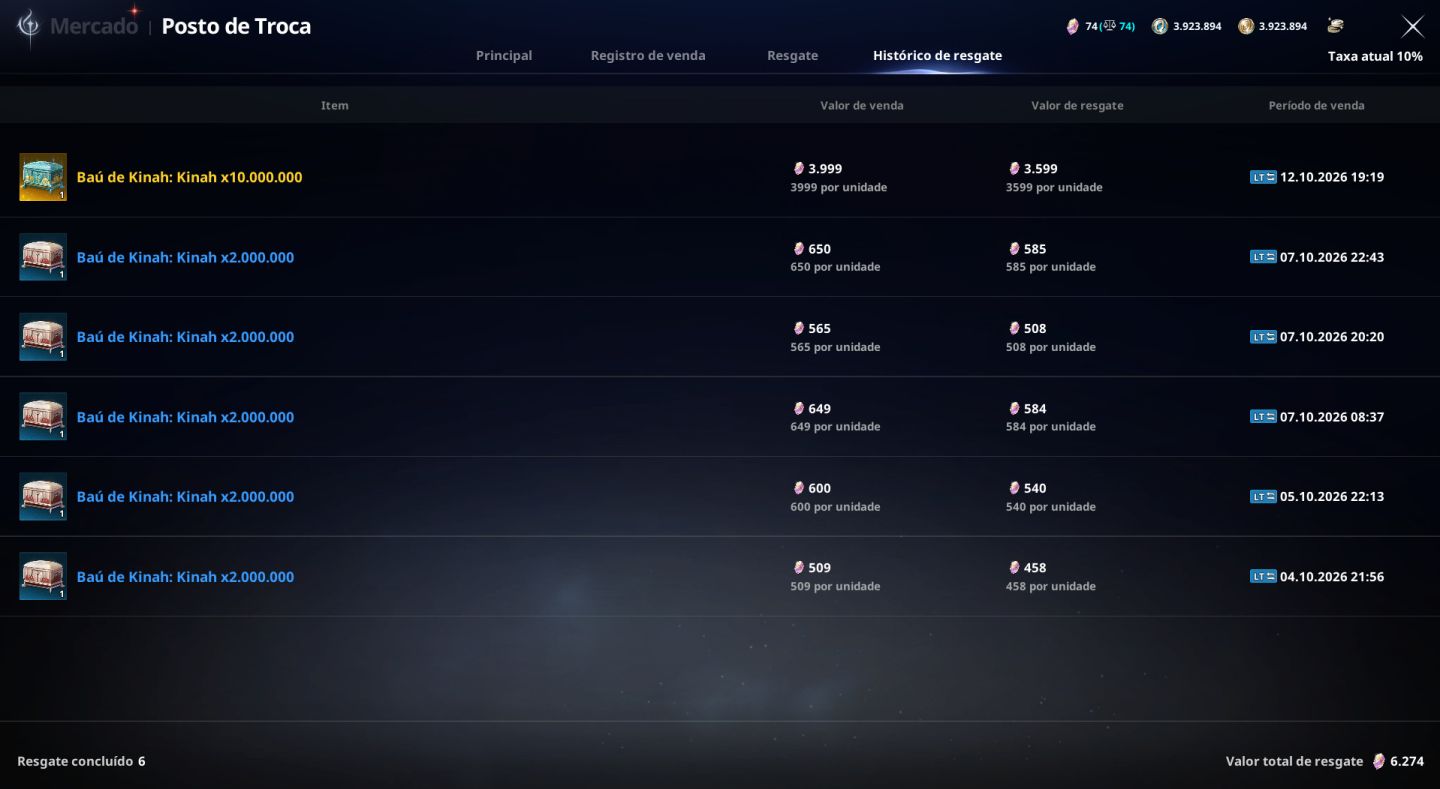The width and height of the screenshot is (1440, 789).
Task: Click the Período de venda column header
Action: (1316, 105)
